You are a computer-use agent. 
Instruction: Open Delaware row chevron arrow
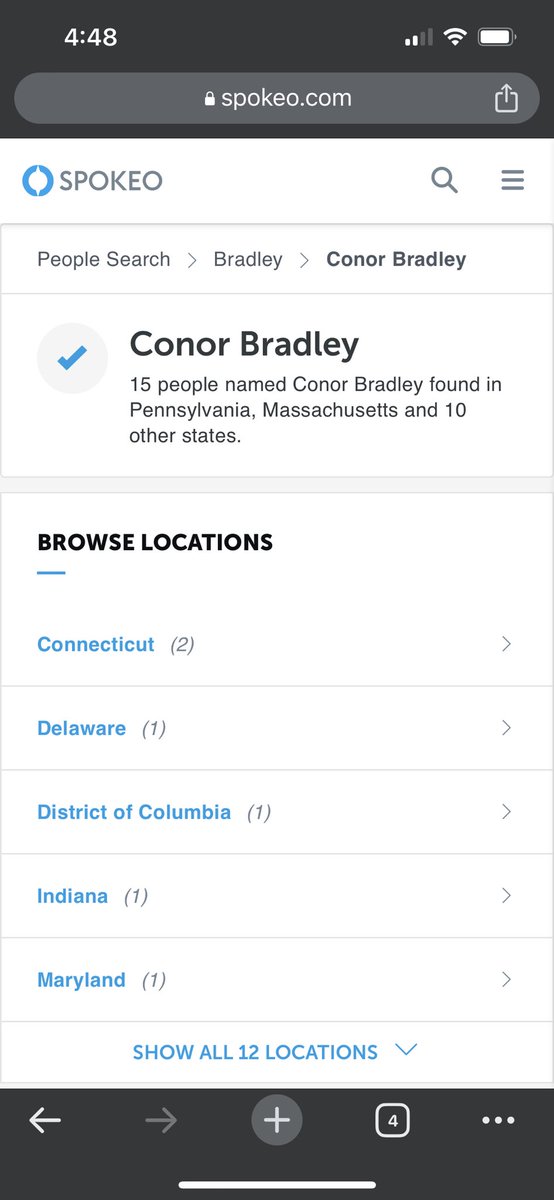point(506,728)
